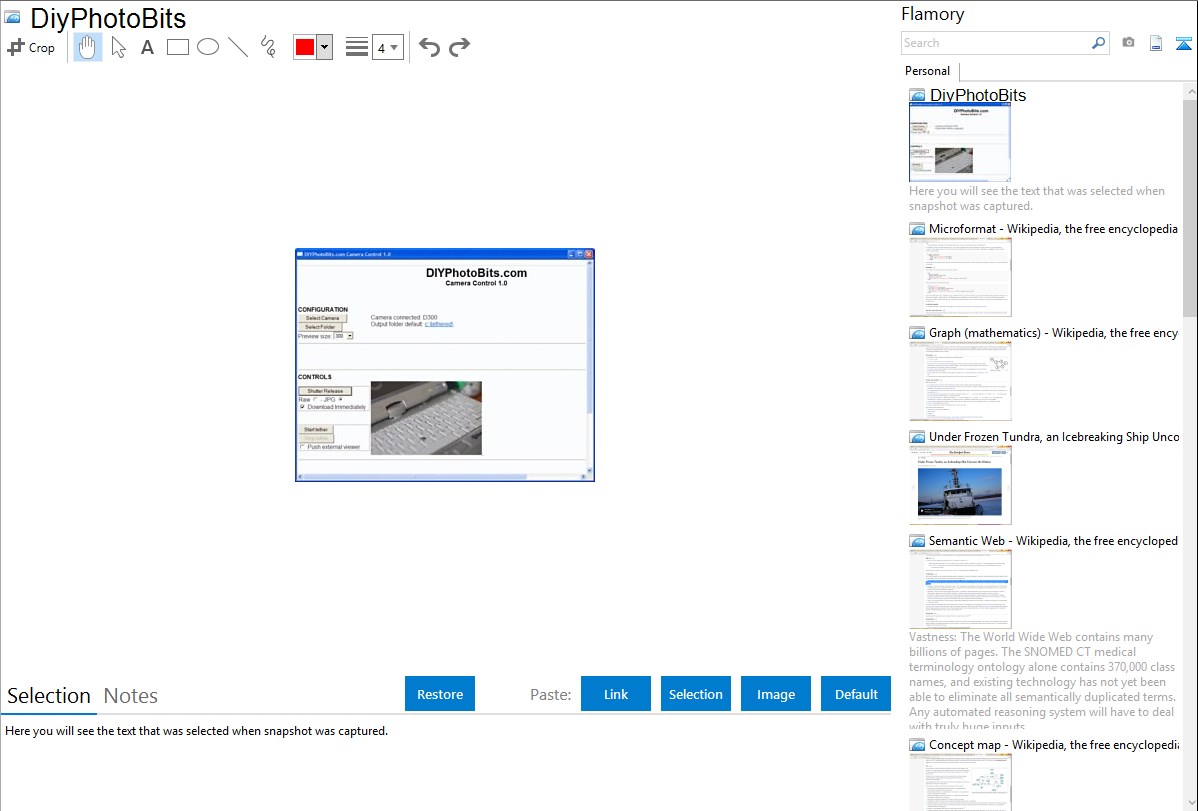
Task: Click the Shutter Release button in screenshot
Action: point(325,391)
